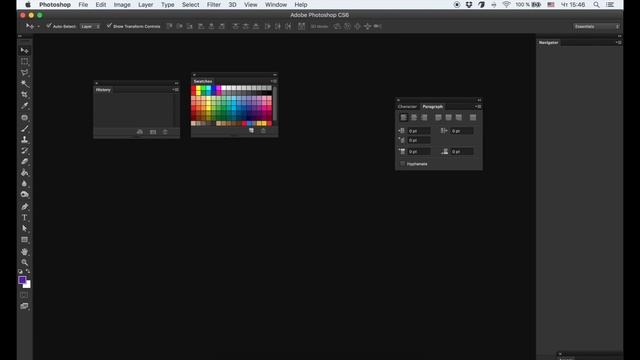The width and height of the screenshot is (640, 360).
Task: Justify last line left in Paragraph
Action: click(438, 118)
